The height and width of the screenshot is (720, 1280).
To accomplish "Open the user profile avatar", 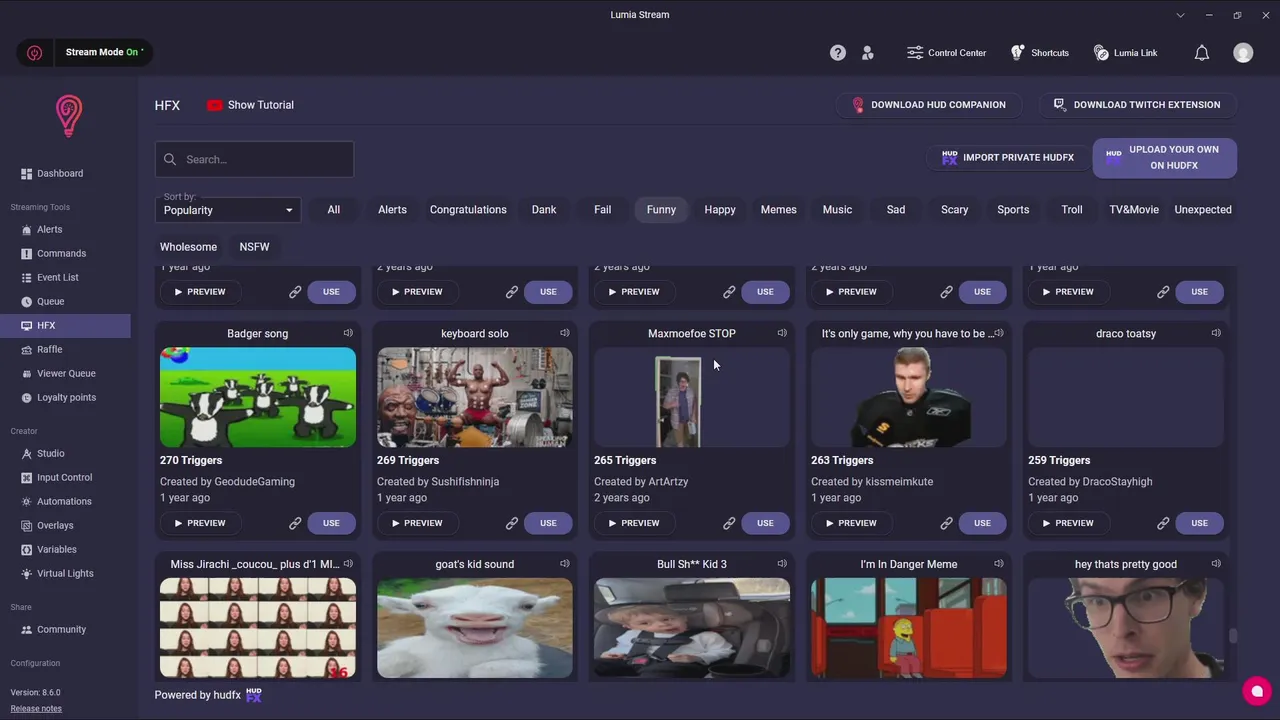I will point(1243,53).
